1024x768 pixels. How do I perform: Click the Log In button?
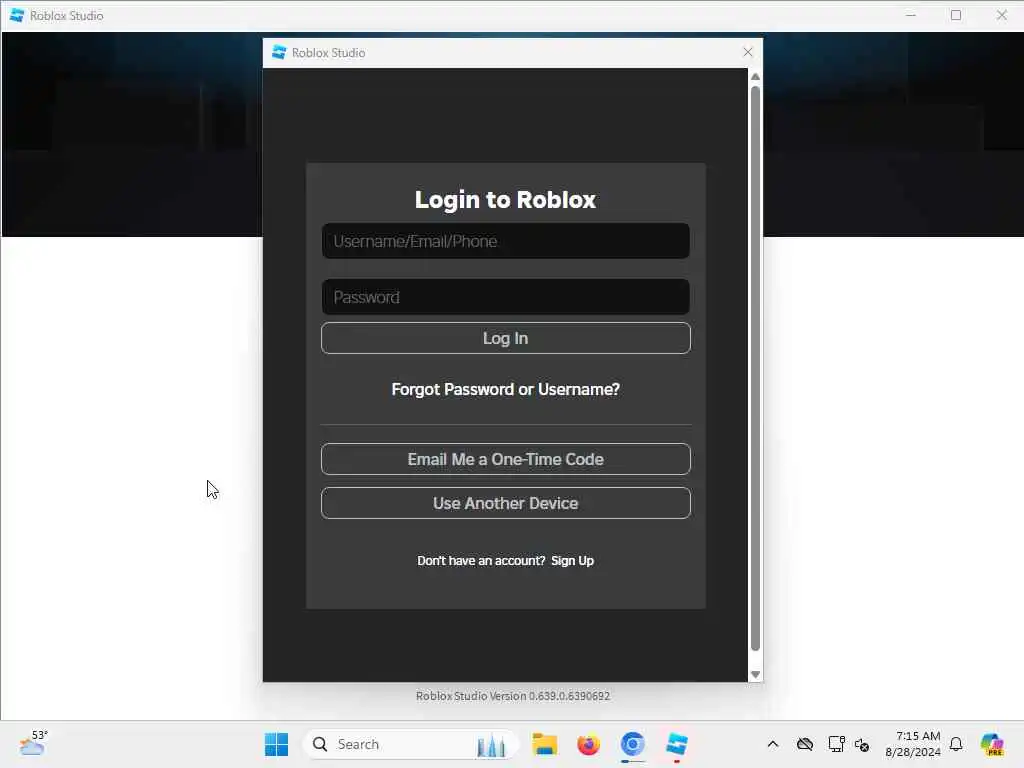(x=505, y=338)
